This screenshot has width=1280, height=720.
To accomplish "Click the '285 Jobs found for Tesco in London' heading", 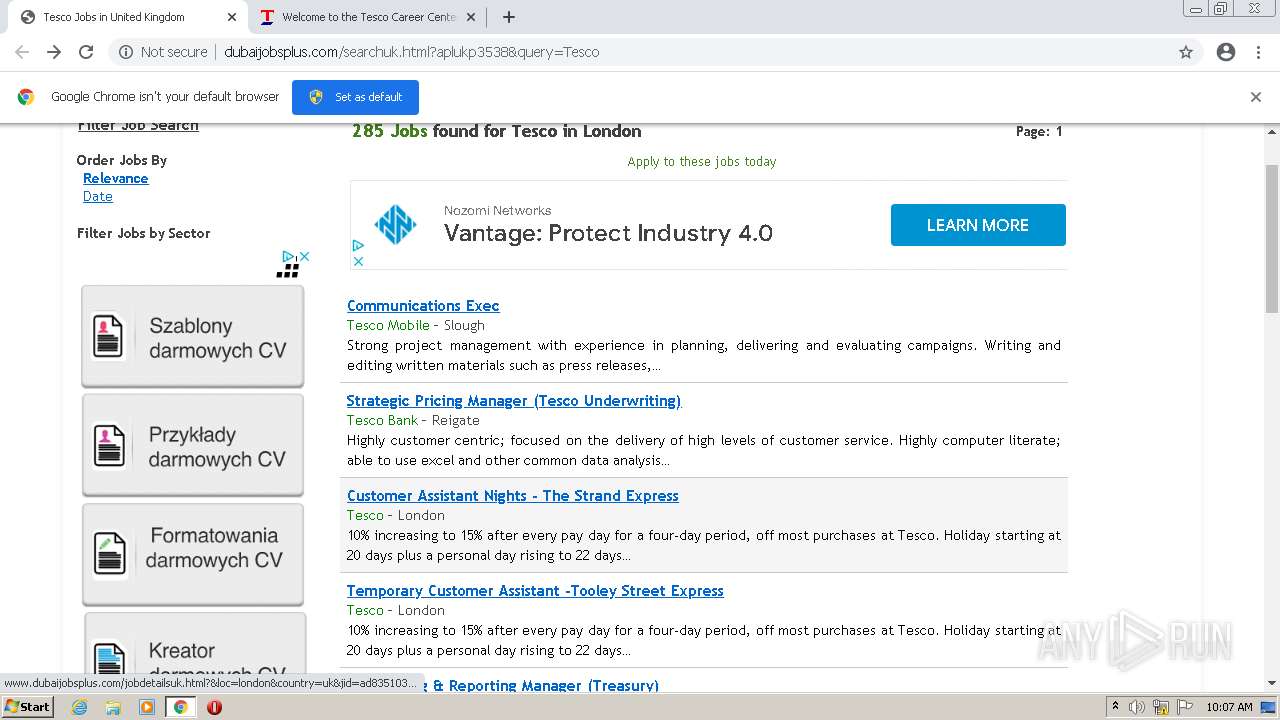I will tap(496, 131).
